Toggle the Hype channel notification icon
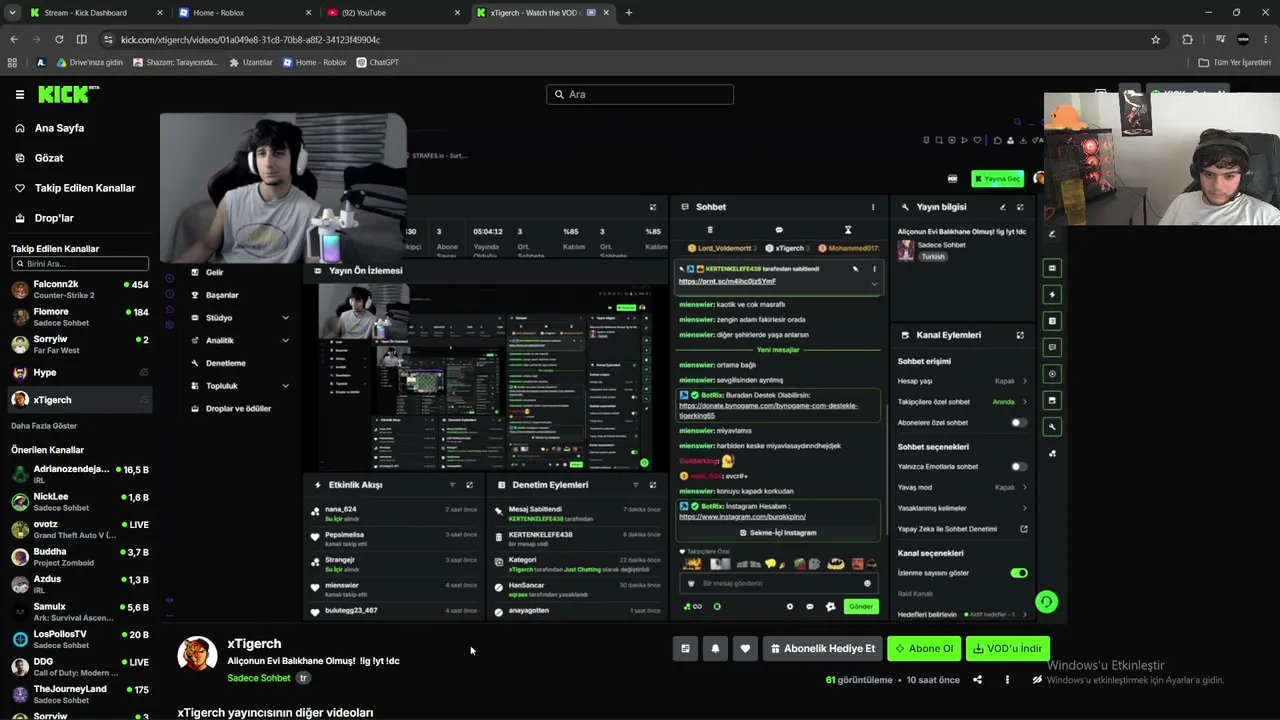This screenshot has width=1280, height=720. coord(144,373)
